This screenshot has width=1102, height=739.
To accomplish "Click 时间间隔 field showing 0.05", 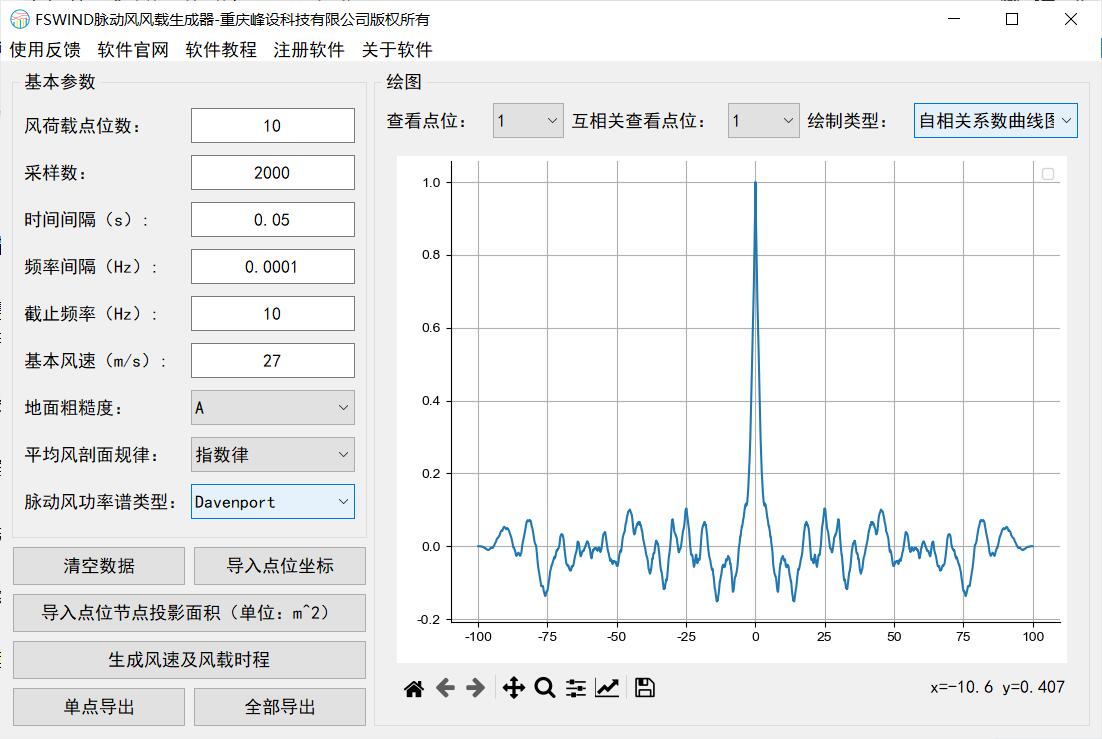I will pos(273,220).
